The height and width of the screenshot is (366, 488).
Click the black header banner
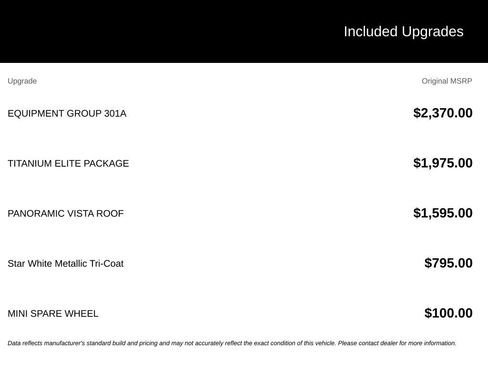[244, 31]
